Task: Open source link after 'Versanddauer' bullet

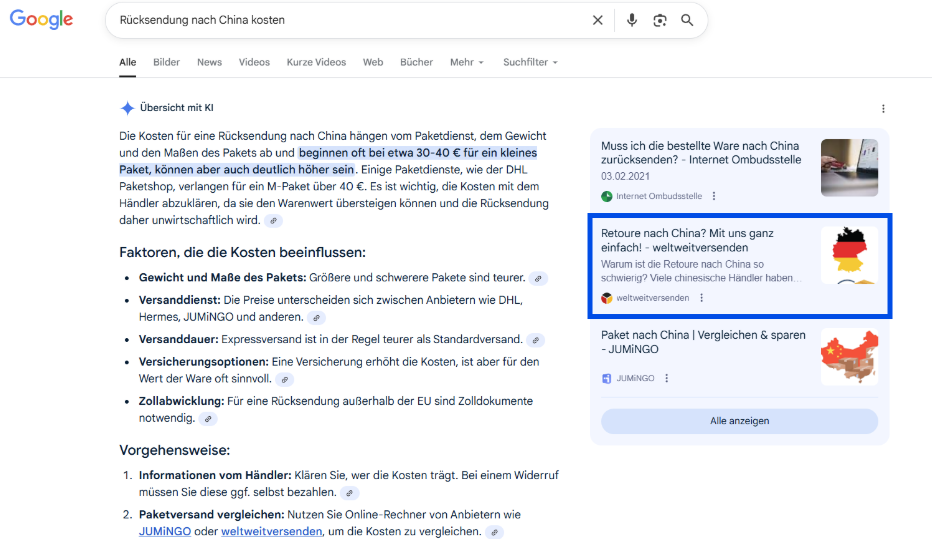Action: tap(536, 340)
